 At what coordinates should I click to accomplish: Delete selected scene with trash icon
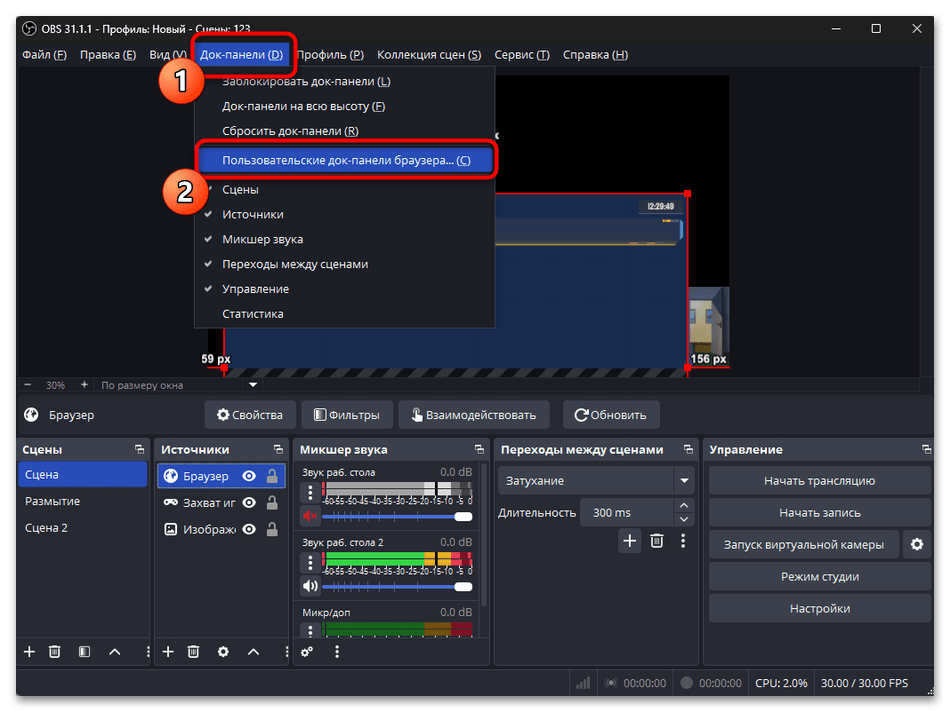coord(55,652)
